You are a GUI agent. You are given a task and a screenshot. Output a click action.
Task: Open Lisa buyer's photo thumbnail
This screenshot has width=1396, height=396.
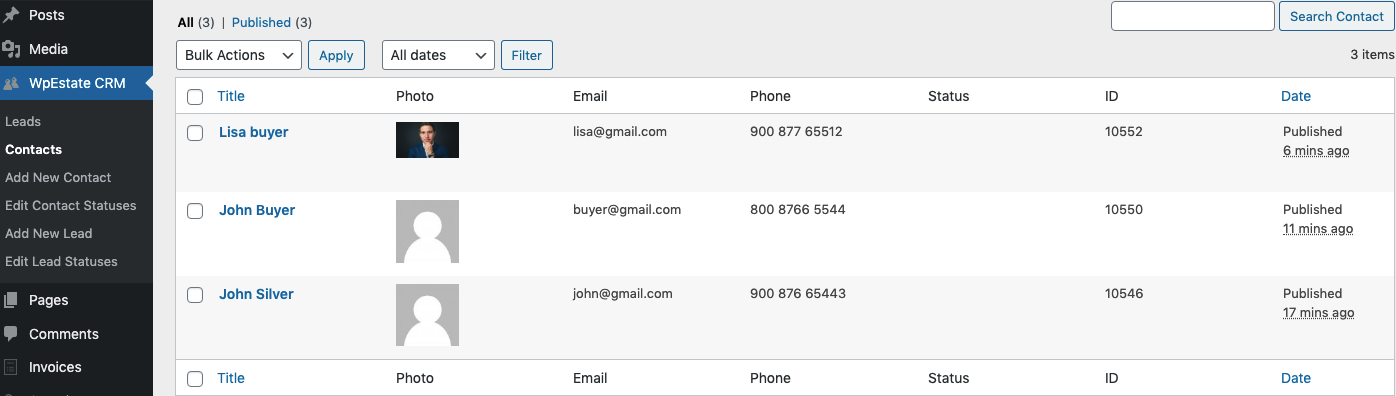427,140
